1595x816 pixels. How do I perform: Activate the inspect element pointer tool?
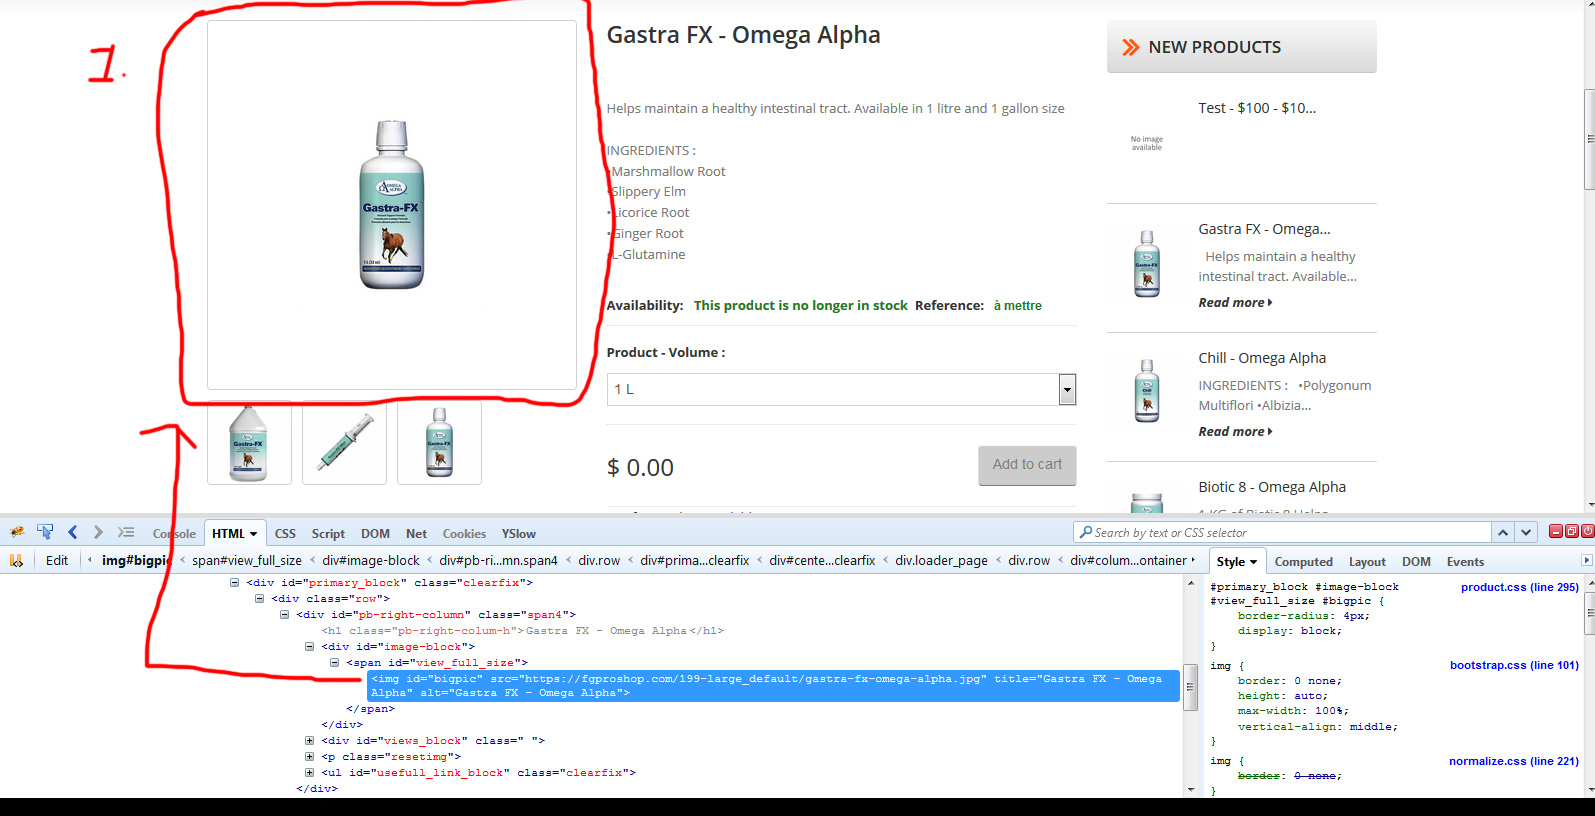click(x=45, y=532)
